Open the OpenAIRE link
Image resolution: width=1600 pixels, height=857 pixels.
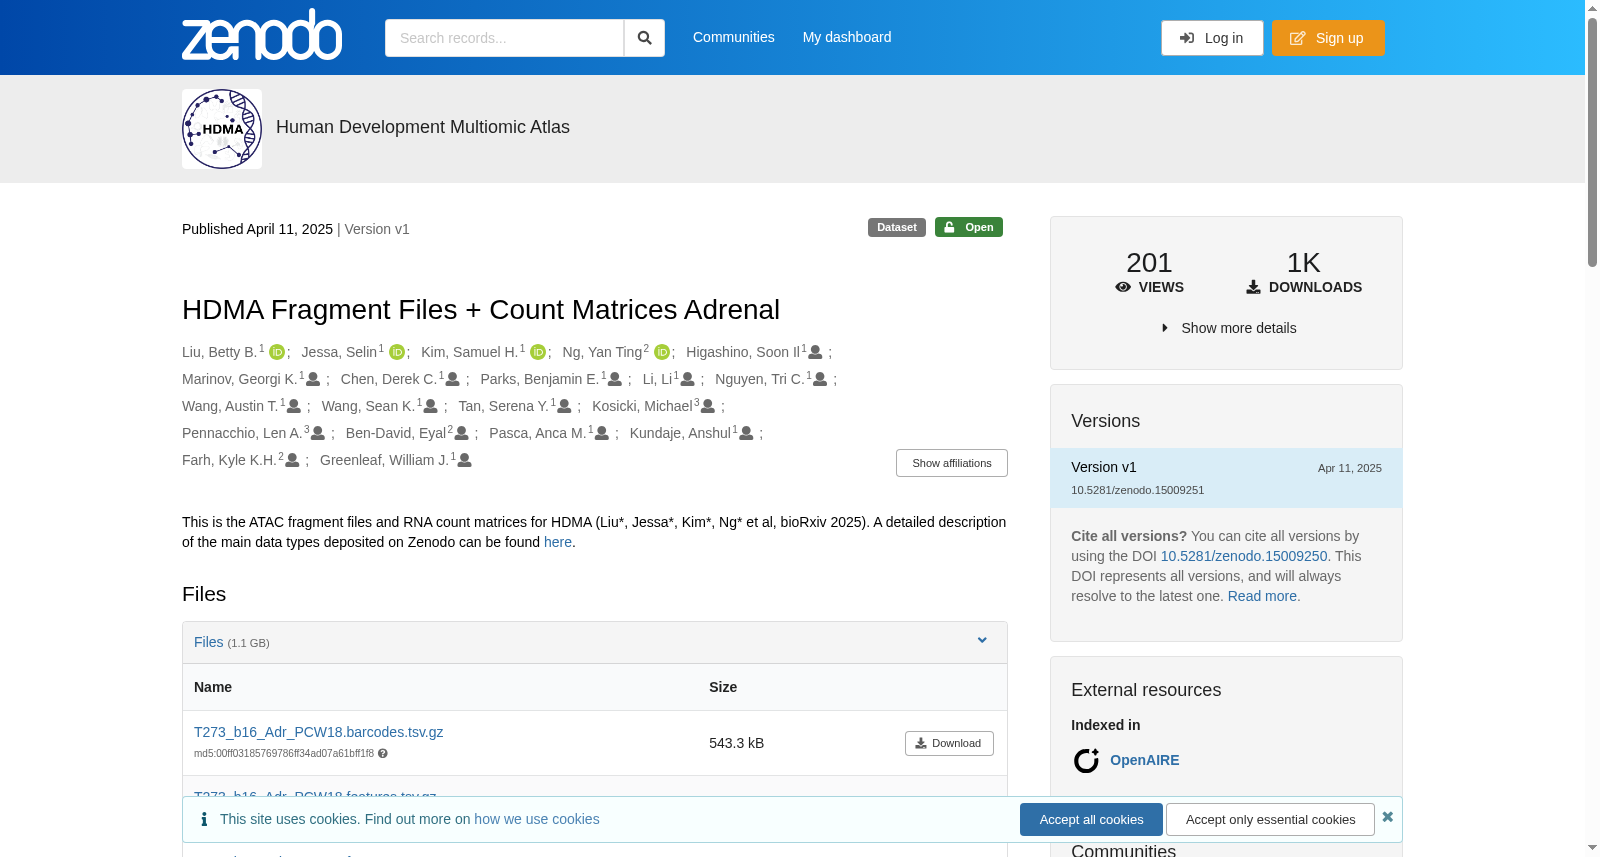pos(1145,760)
